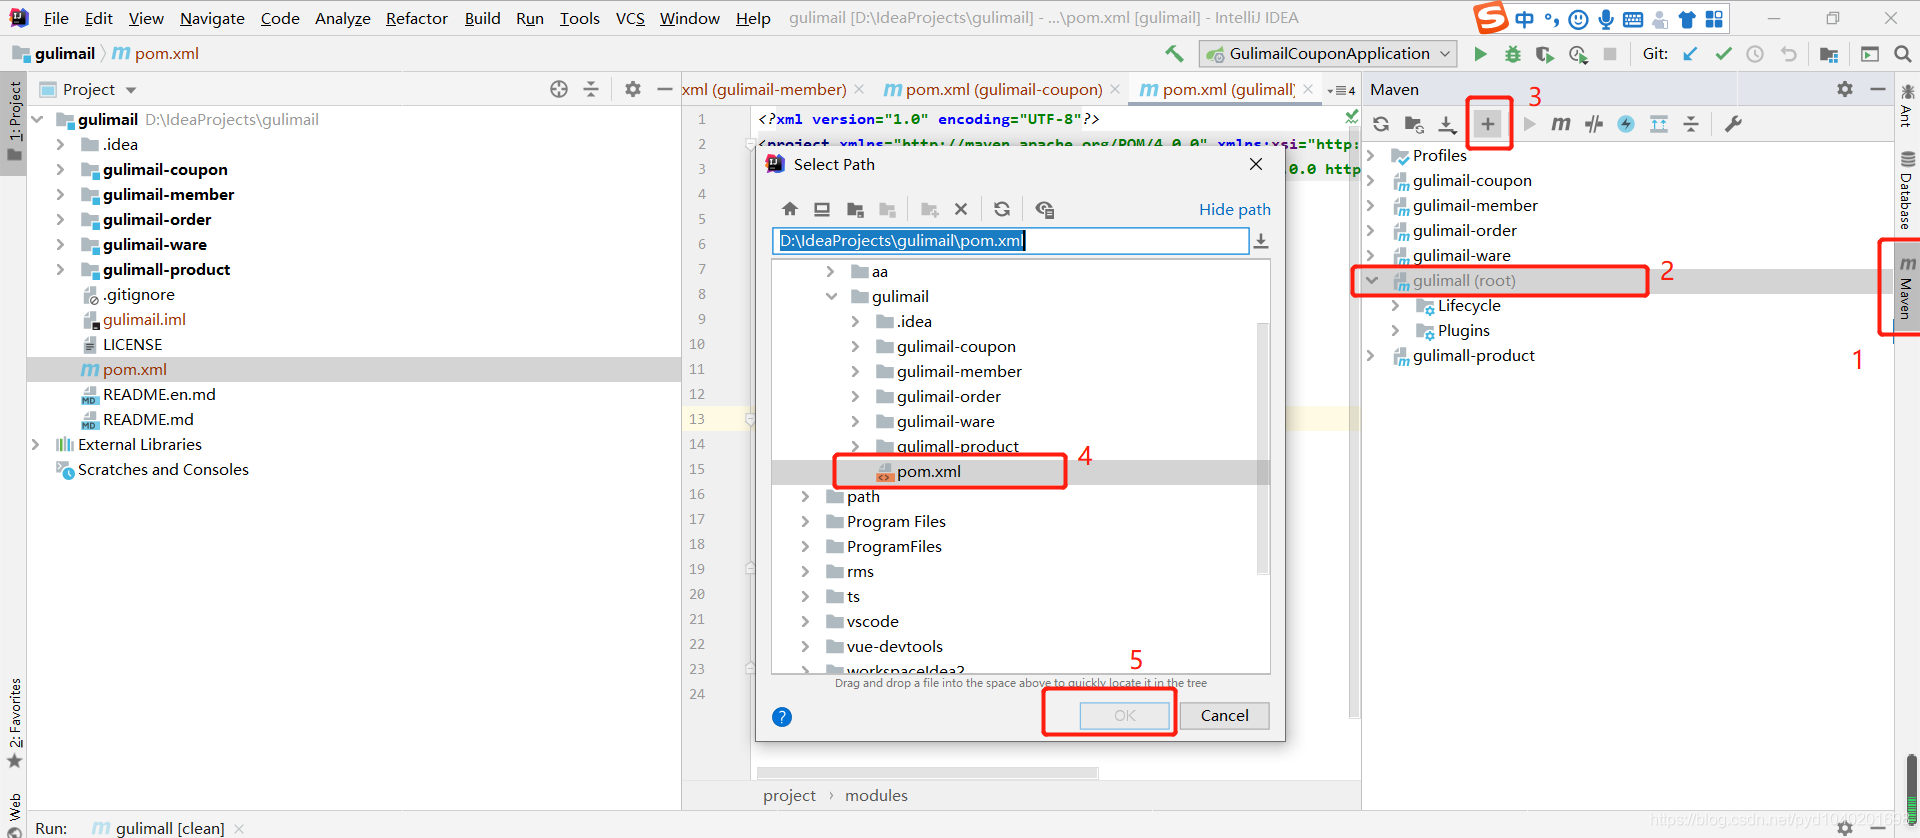Collapse gulimail folder in Select Path tree
1920x838 pixels.
pyautogui.click(x=831, y=296)
